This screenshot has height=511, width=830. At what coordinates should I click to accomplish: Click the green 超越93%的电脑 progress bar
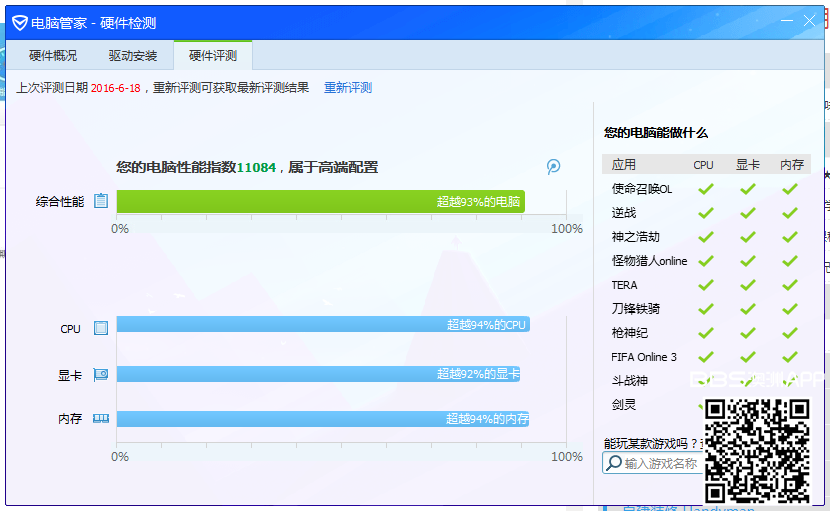pyautogui.click(x=320, y=202)
